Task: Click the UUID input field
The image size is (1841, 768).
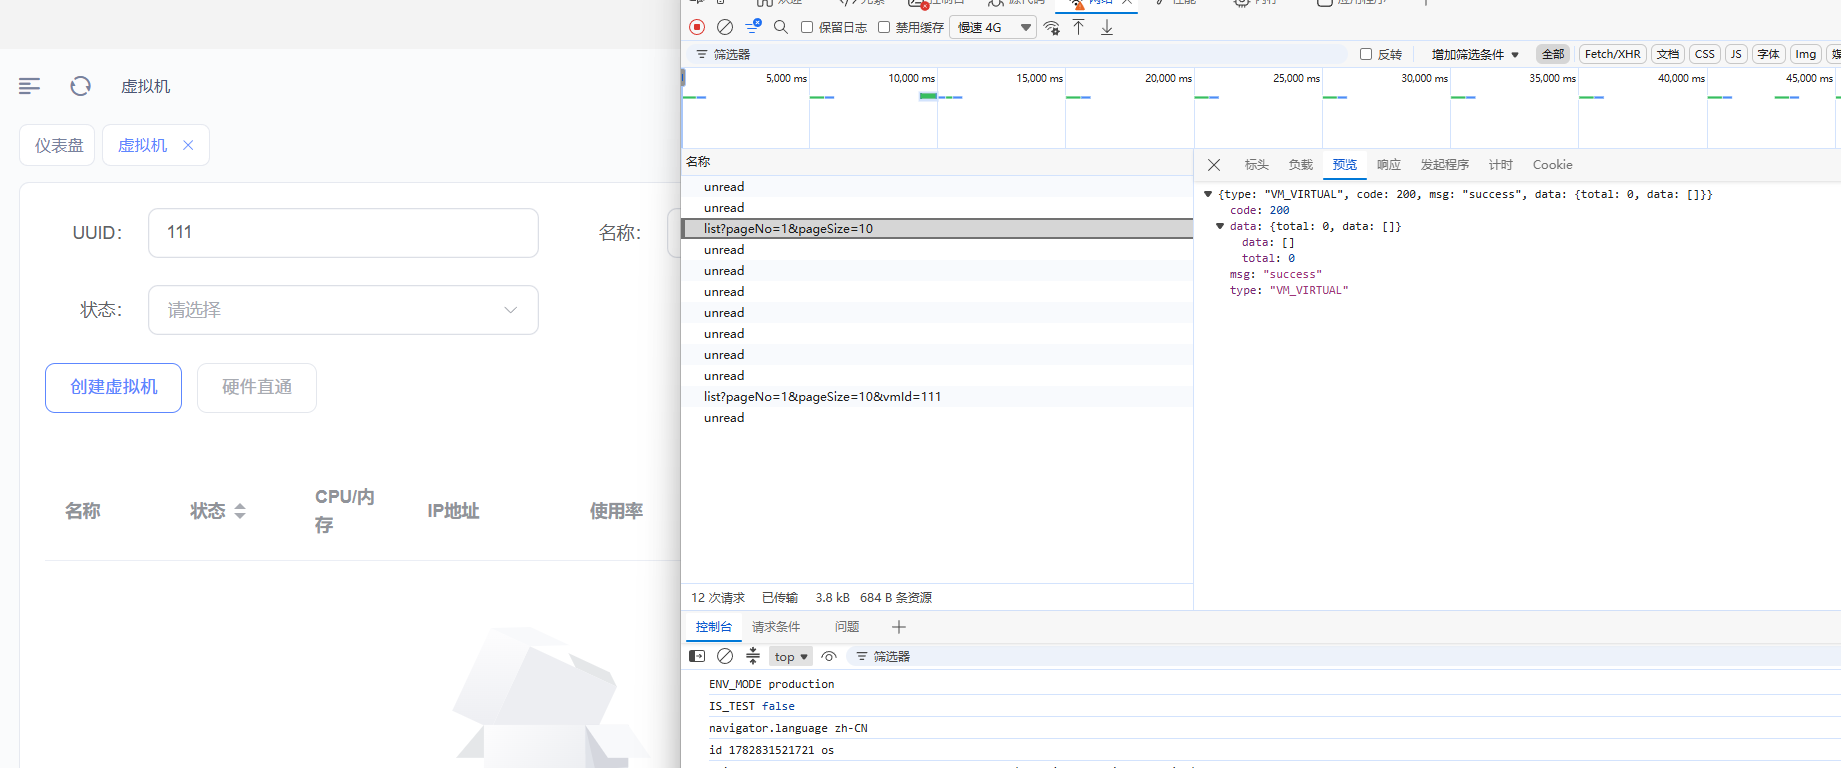Action: 343,232
